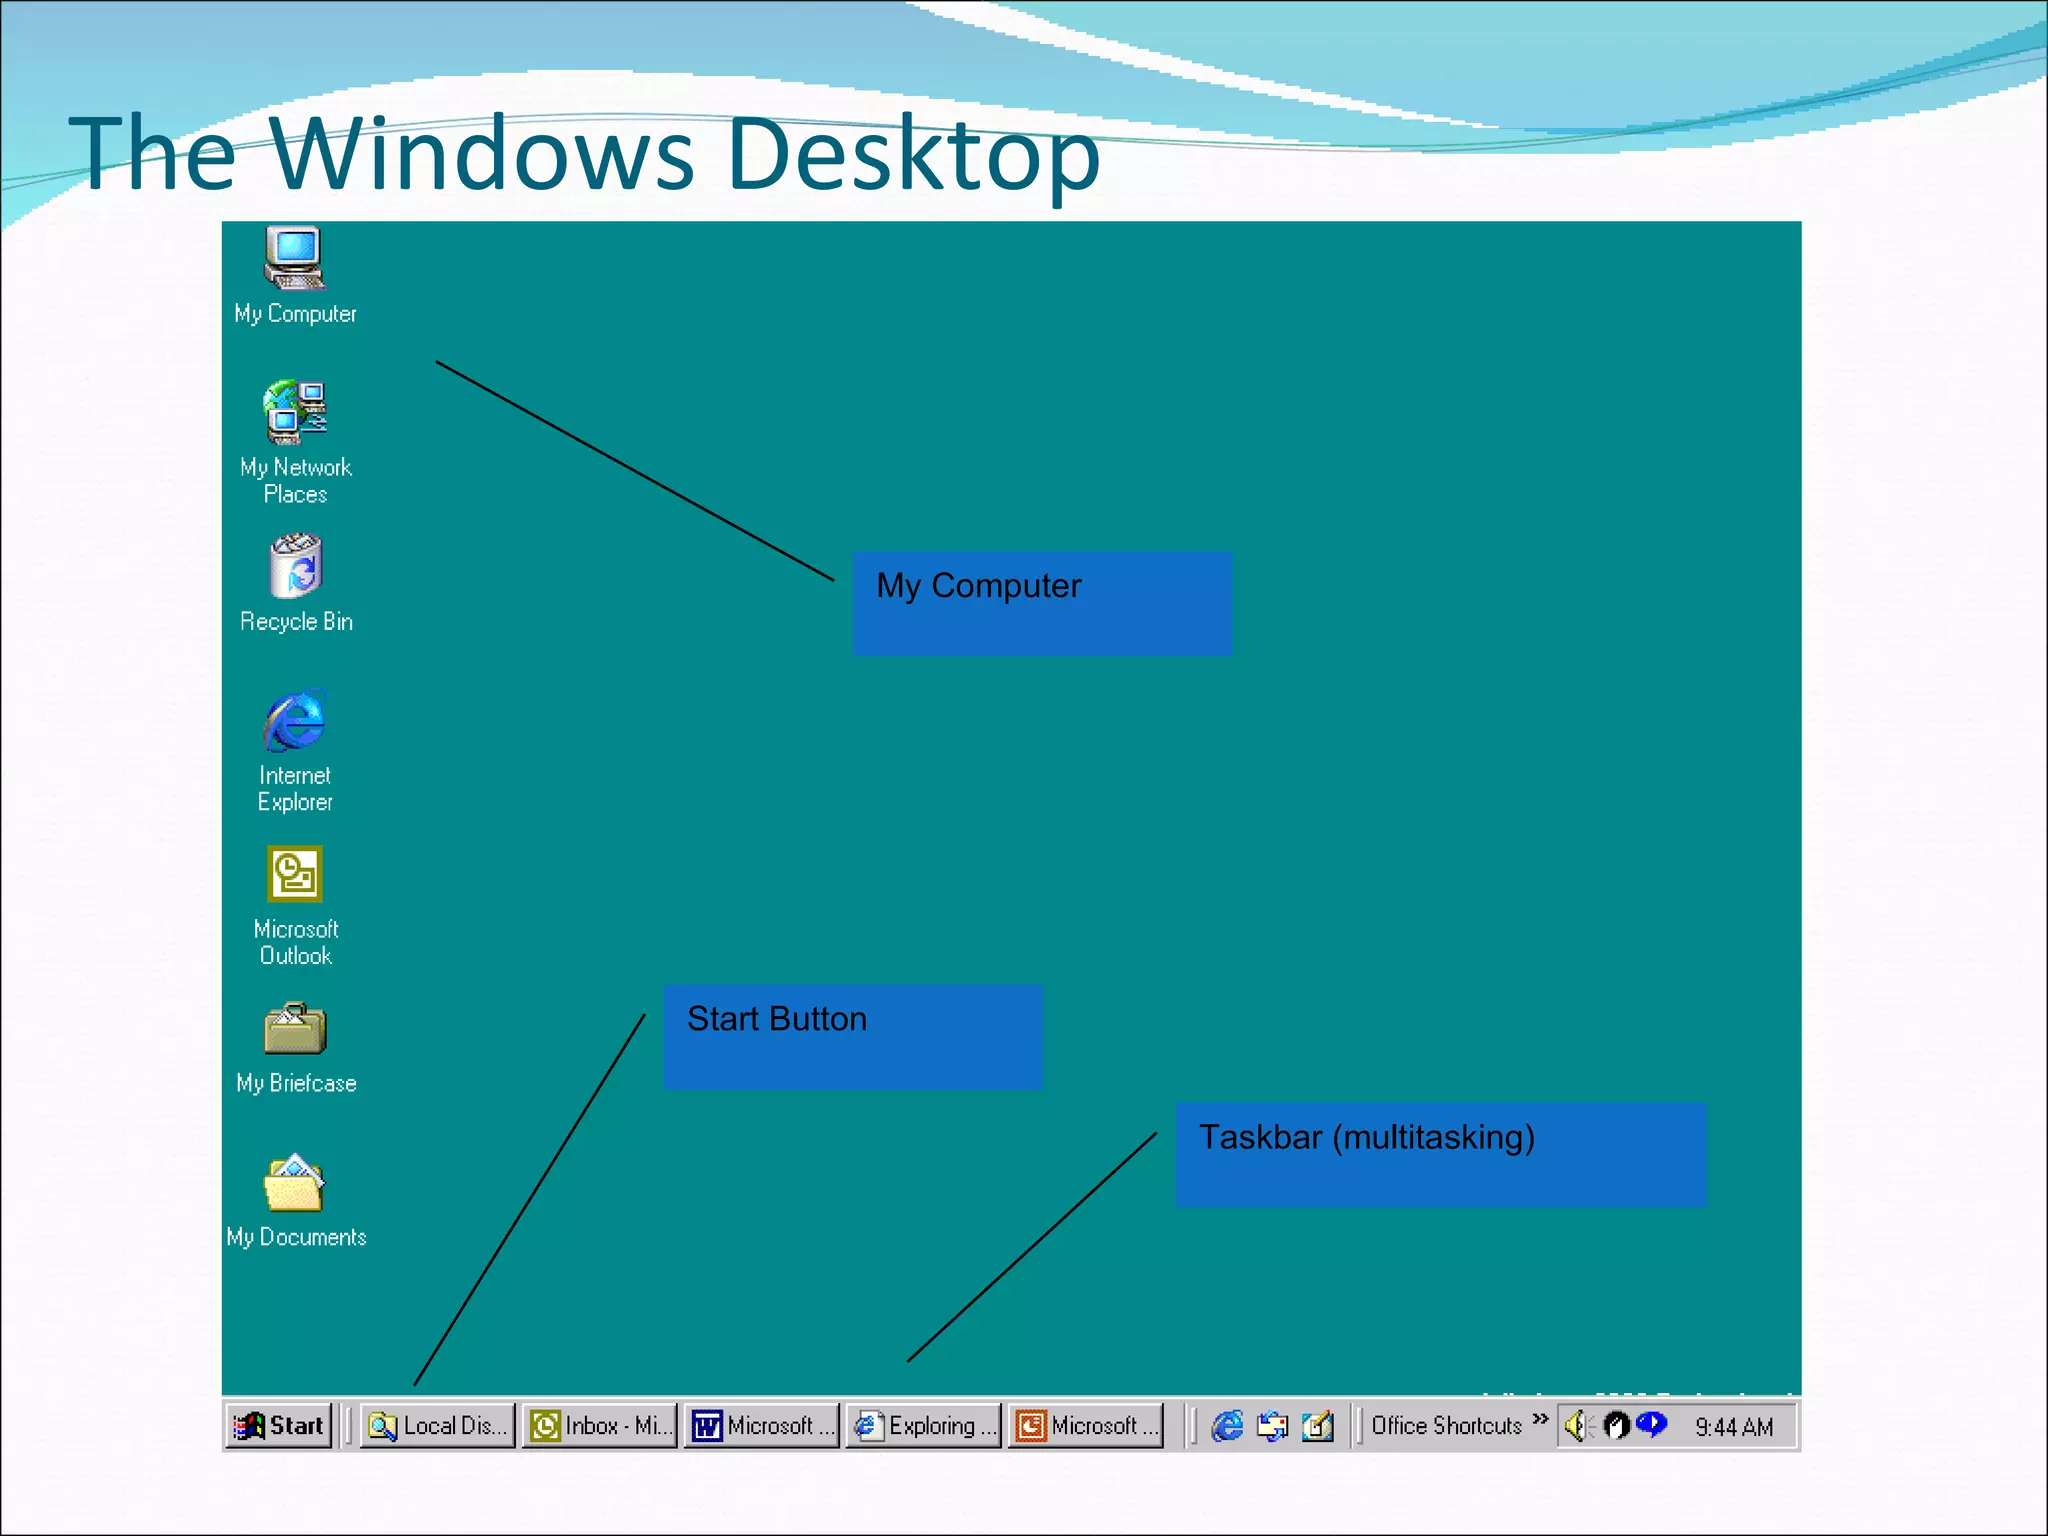2048x1536 pixels.
Task: Open the My Briefcase icon
Action: tap(295, 1029)
